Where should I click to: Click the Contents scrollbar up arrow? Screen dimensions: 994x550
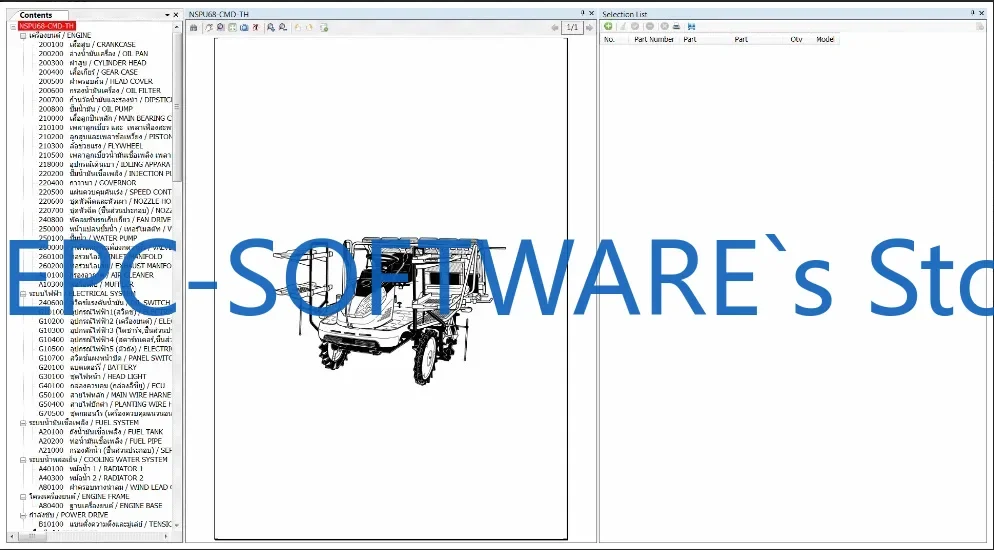click(178, 27)
